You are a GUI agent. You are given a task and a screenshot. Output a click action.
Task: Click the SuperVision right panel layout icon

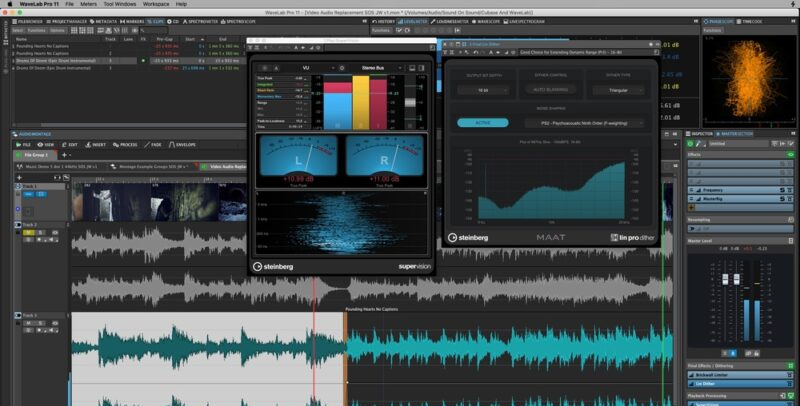[x=421, y=68]
